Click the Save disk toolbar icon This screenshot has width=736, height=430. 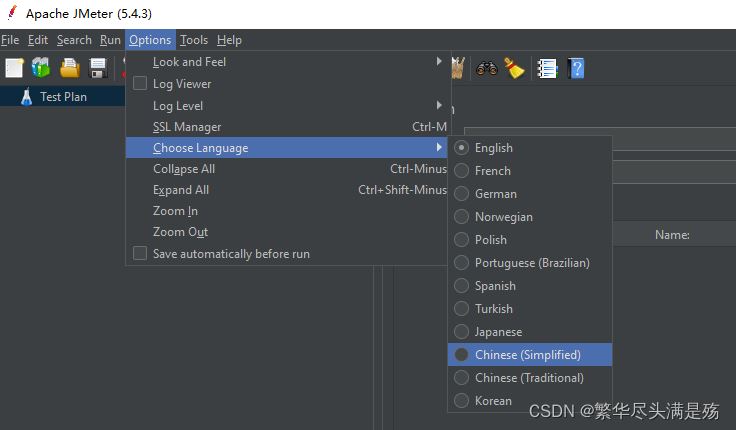pyautogui.click(x=98, y=68)
